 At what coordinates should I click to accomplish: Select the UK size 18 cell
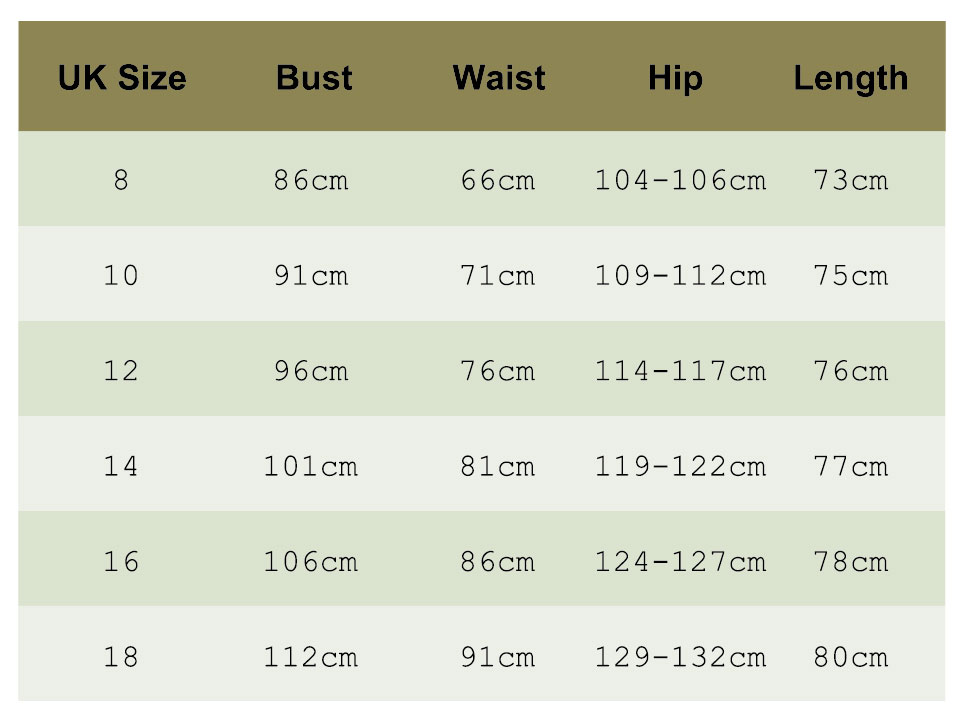pos(121,657)
